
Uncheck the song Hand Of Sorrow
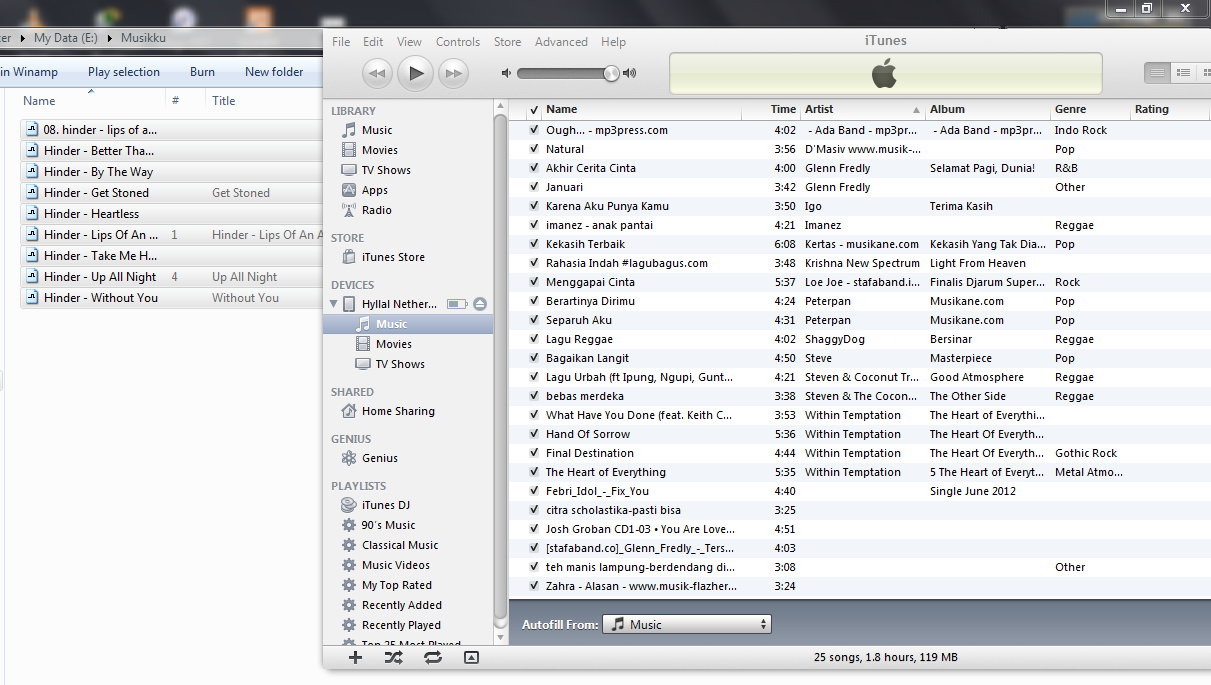534,434
